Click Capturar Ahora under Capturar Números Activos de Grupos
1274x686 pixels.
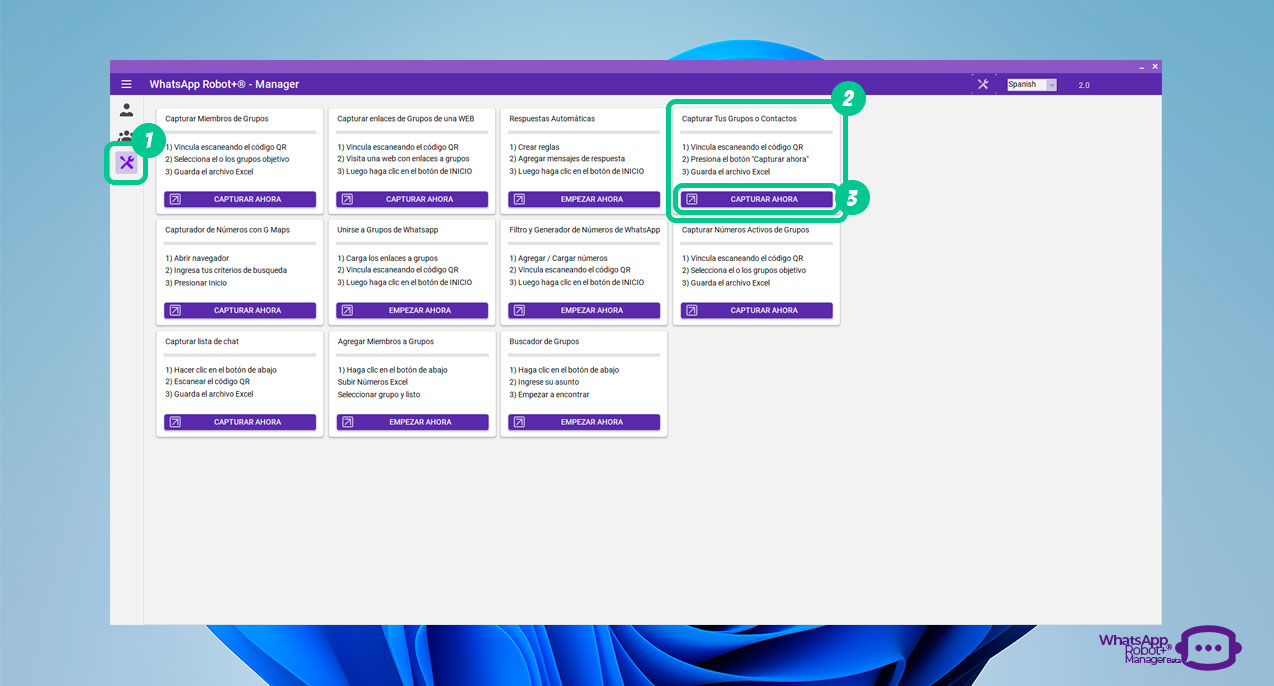757,310
